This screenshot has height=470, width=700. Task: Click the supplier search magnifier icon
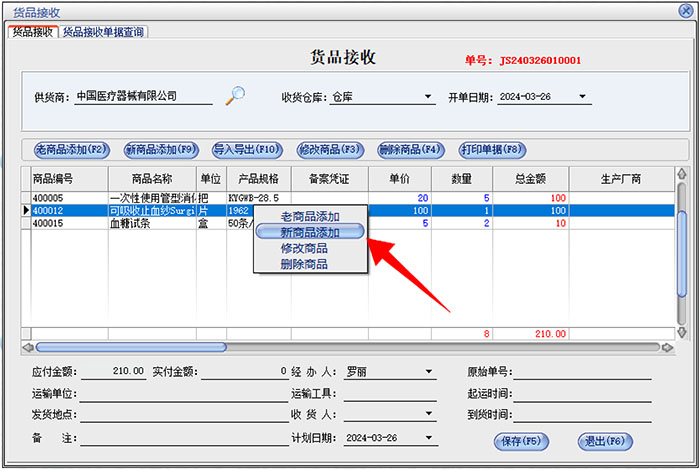[x=235, y=96]
